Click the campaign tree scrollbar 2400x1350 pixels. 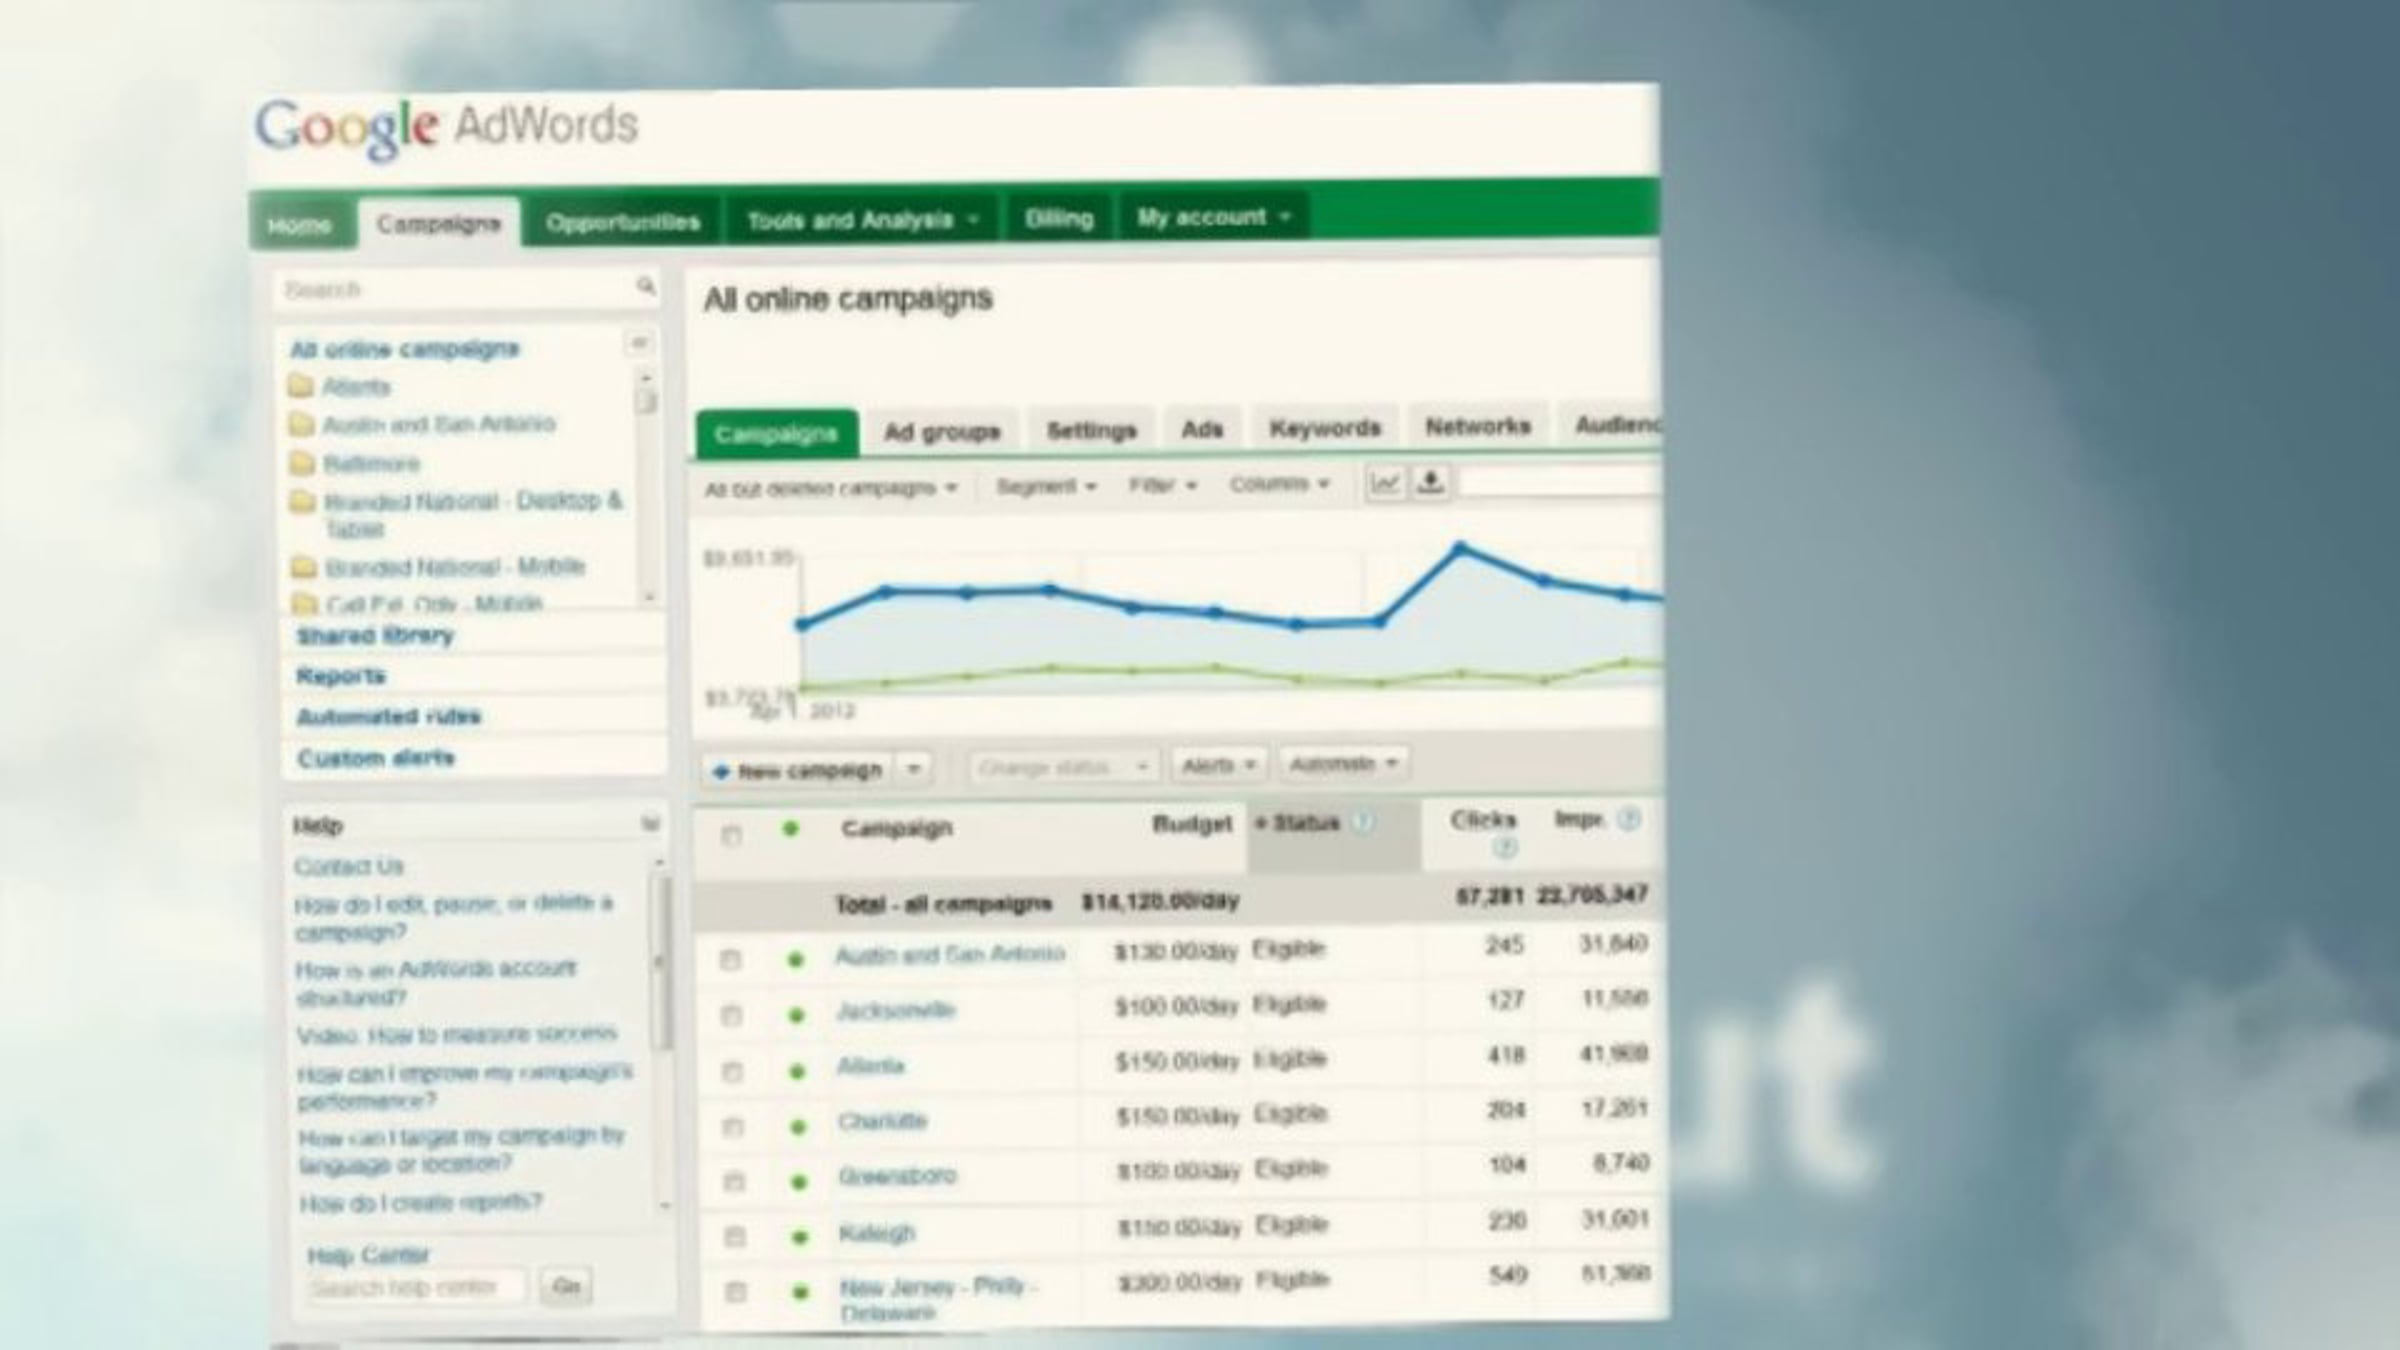pos(647,487)
